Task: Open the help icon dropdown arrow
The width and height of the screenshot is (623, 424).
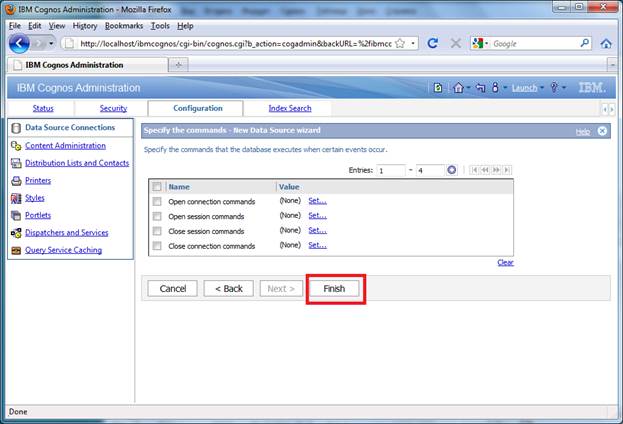Action: coord(563,87)
